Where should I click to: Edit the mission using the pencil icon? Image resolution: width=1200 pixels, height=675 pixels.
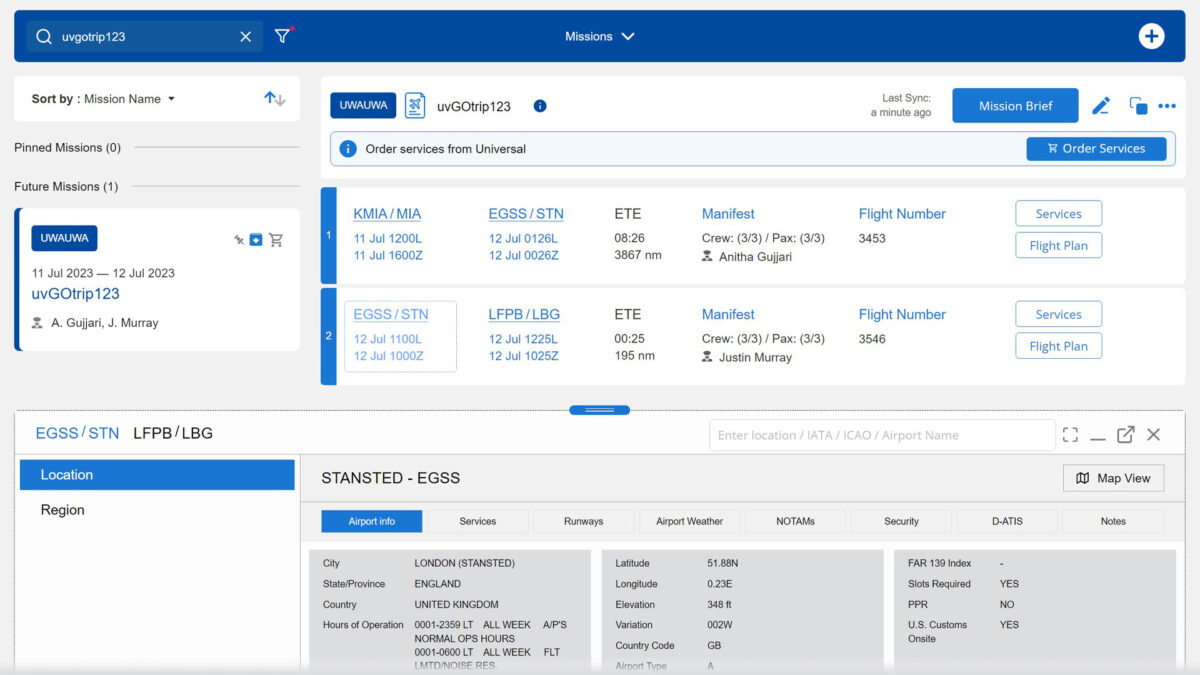click(x=1102, y=105)
